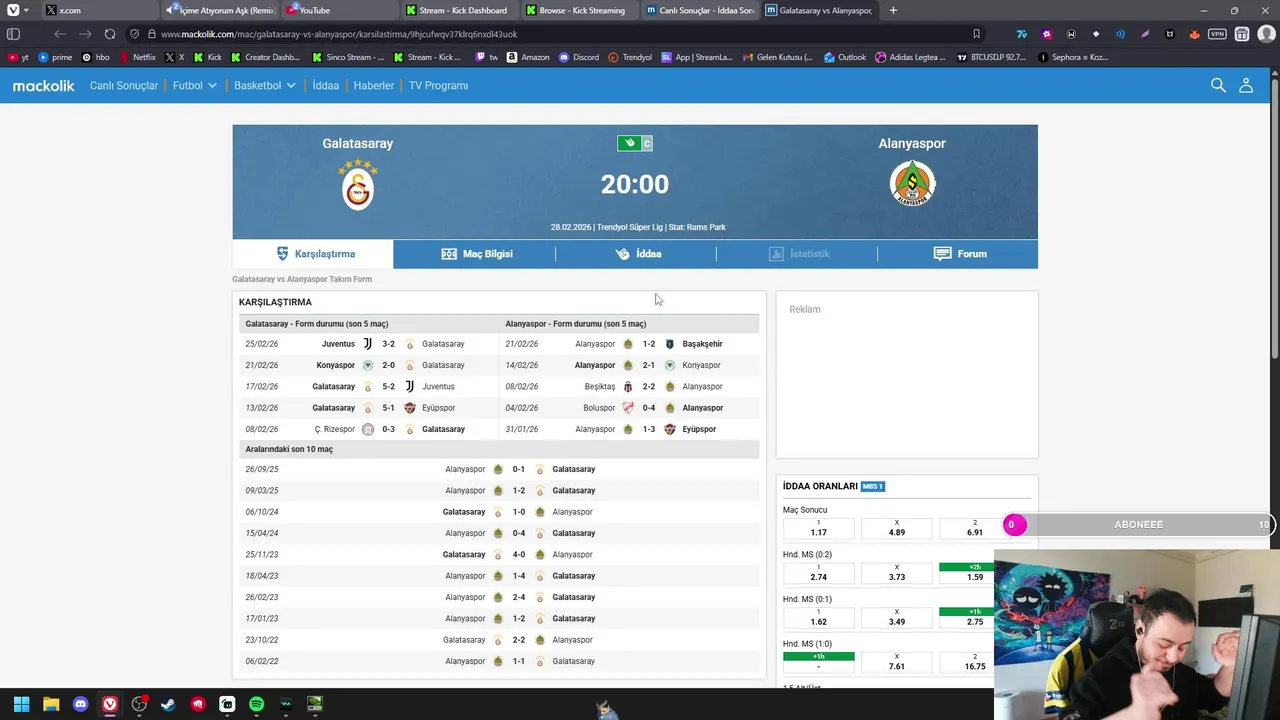Open Konyaspor 2-0 Galatasaray match score
The image size is (1280, 720).
388,365
